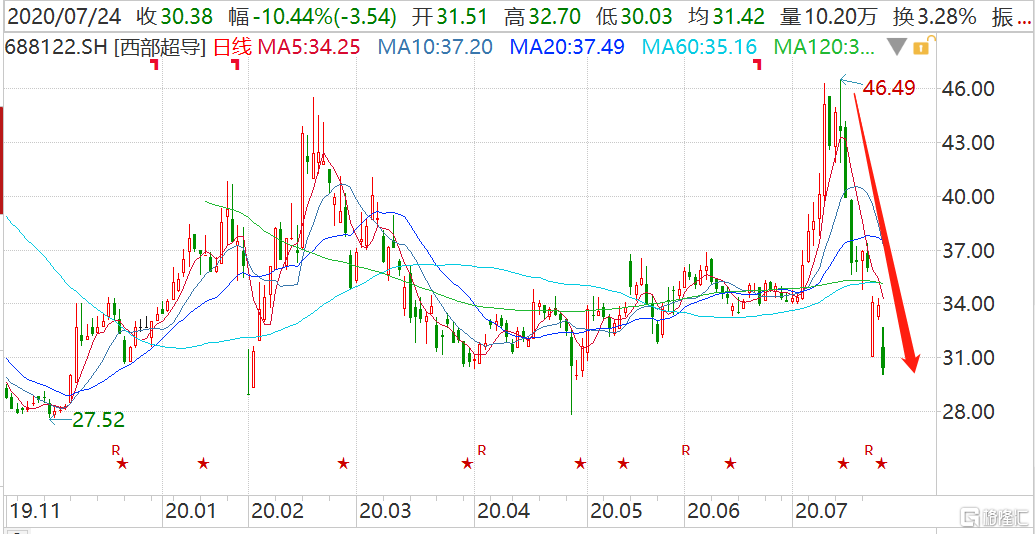Click the 43.00 price axis label
1035x534 pixels.
click(x=966, y=143)
